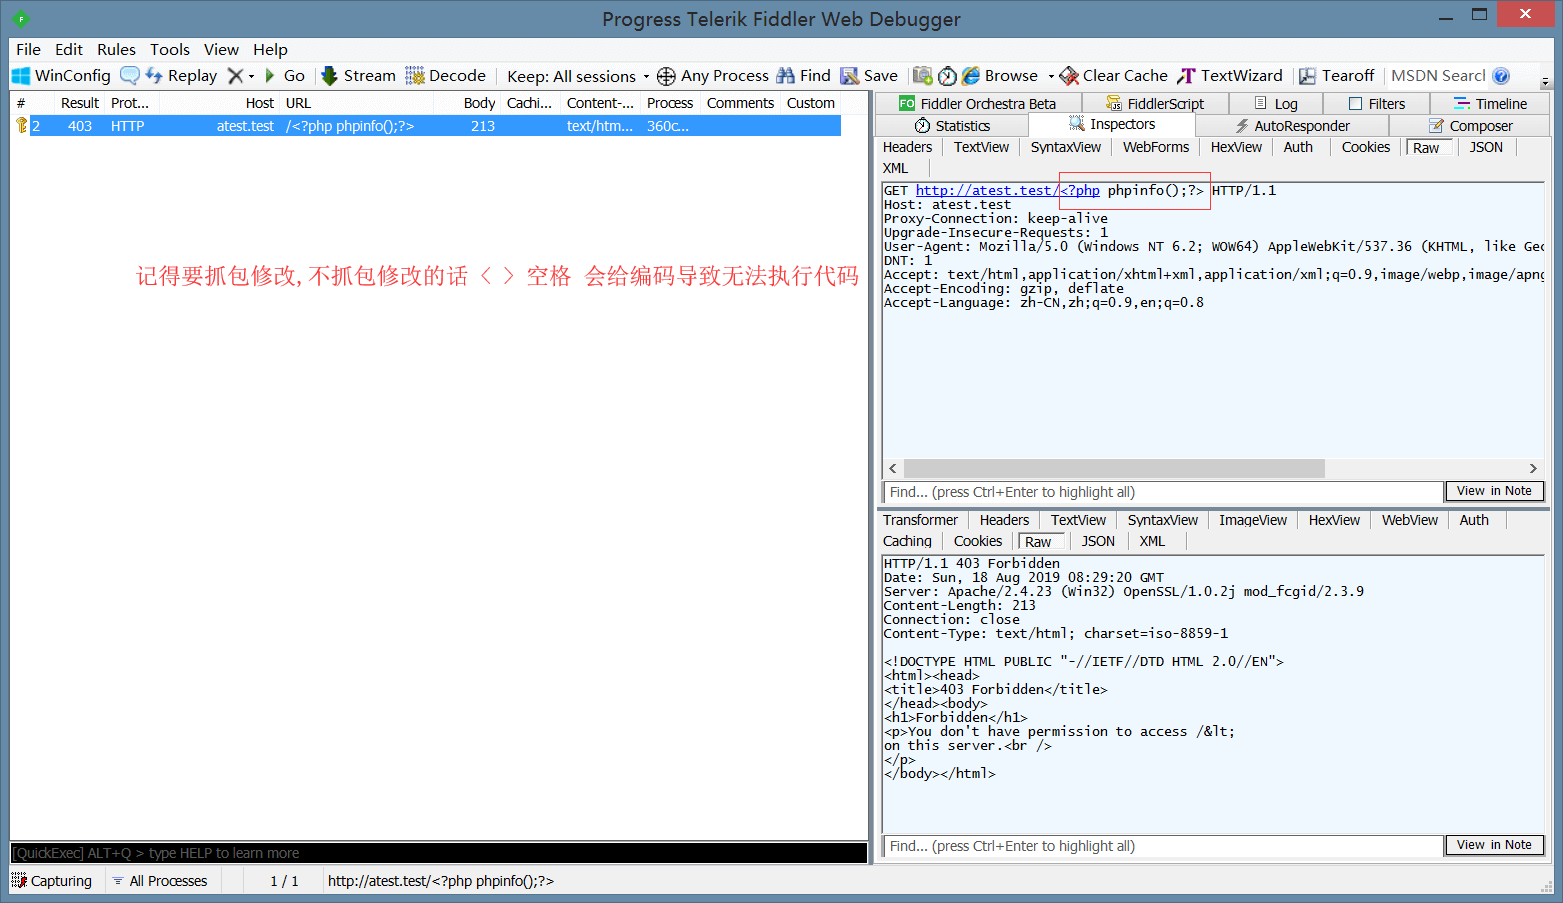The height and width of the screenshot is (903, 1563).
Task: Click the MSDN Search input field
Action: [x=1437, y=76]
